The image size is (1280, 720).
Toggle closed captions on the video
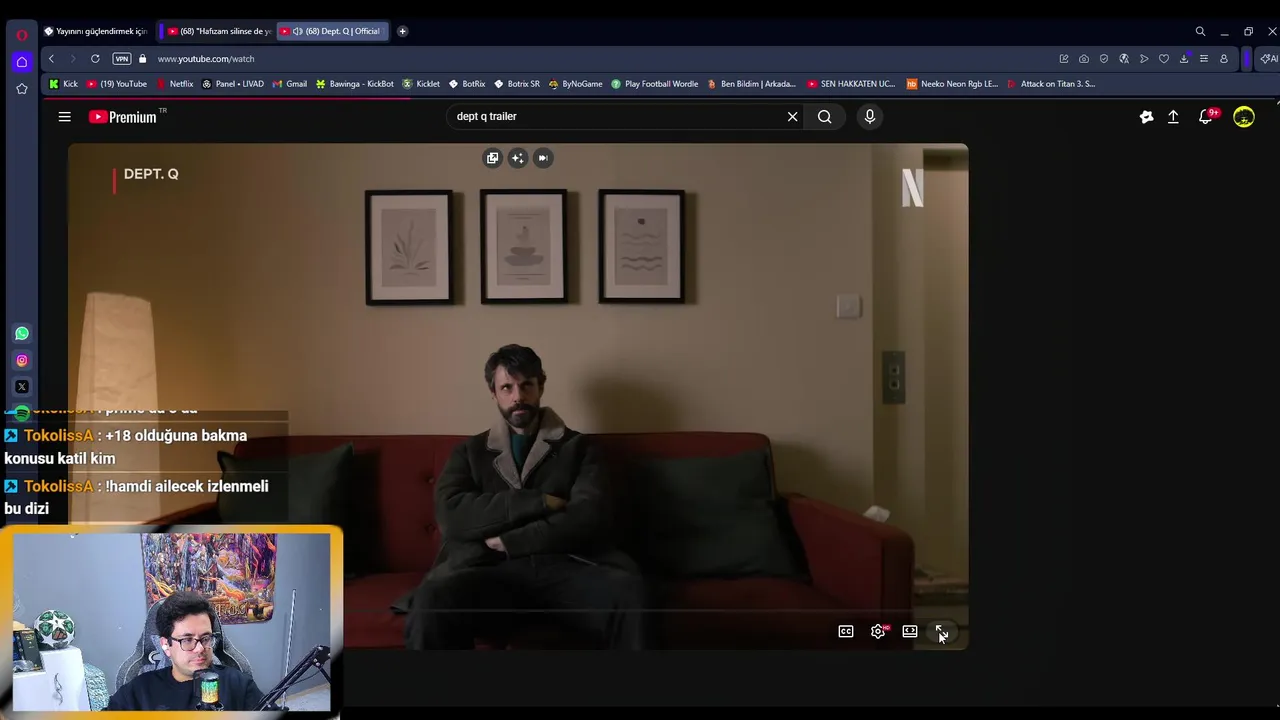[846, 631]
